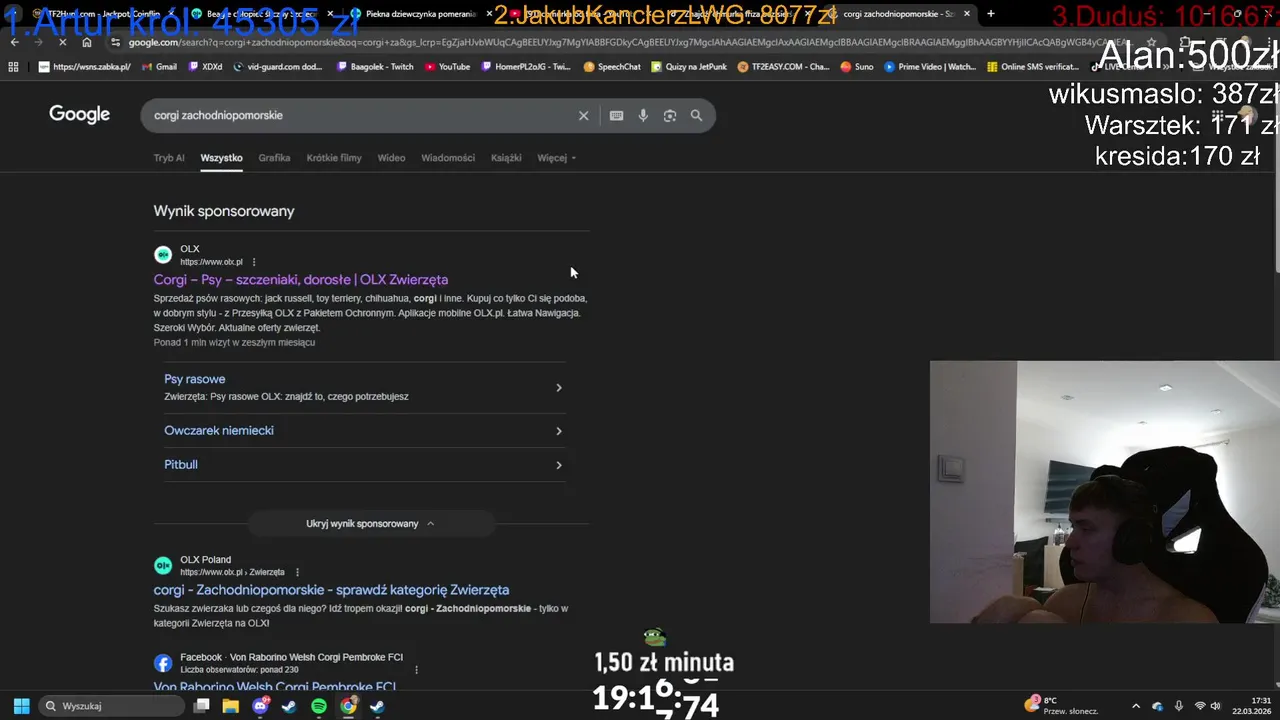Expand the Psy rasowe sitelink
This screenshot has width=1280, height=720.
click(x=364, y=387)
